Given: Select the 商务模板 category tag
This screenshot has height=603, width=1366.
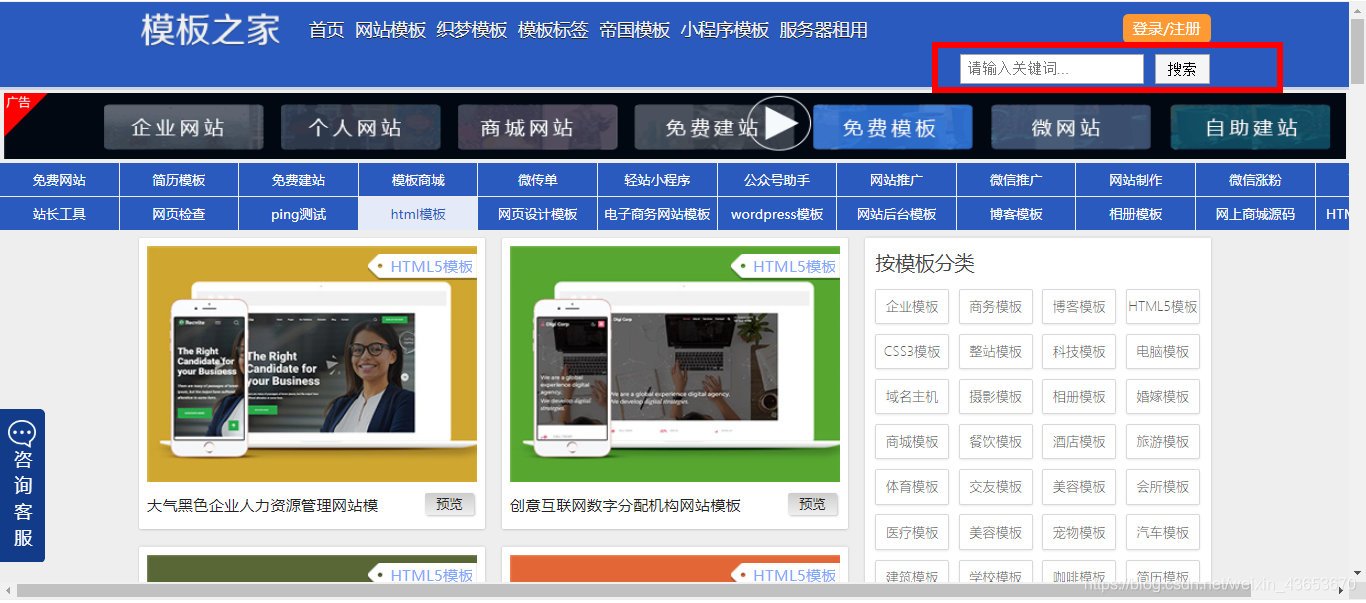Looking at the screenshot, I should pos(996,307).
